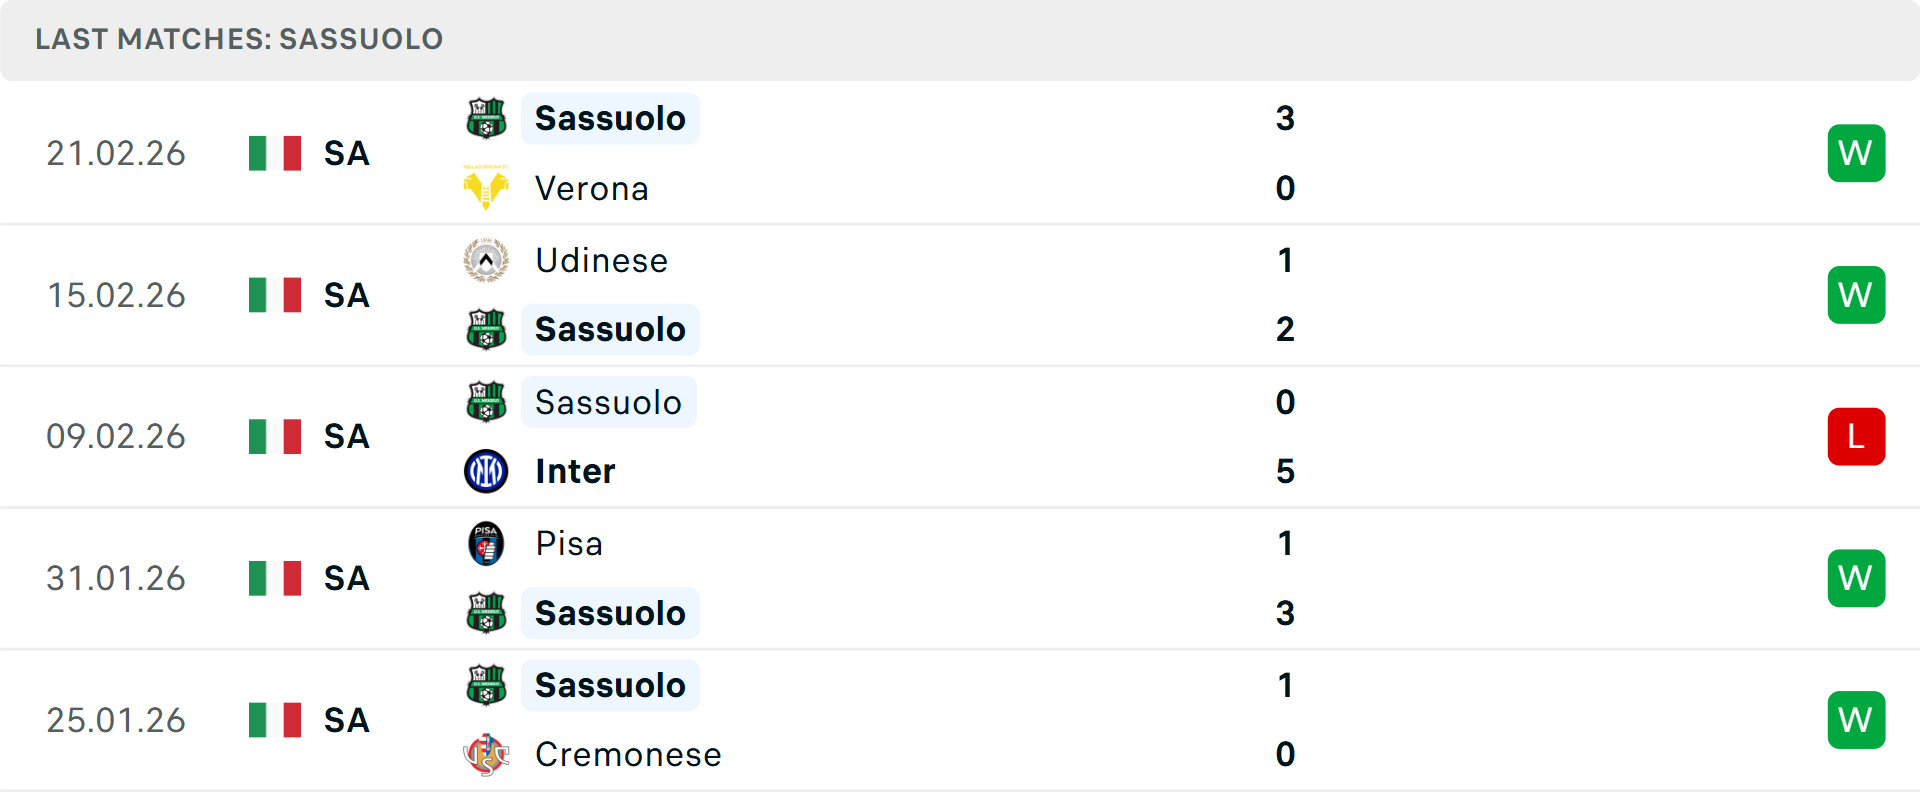Click the green W result indicator on 31.01.26

[1856, 578]
